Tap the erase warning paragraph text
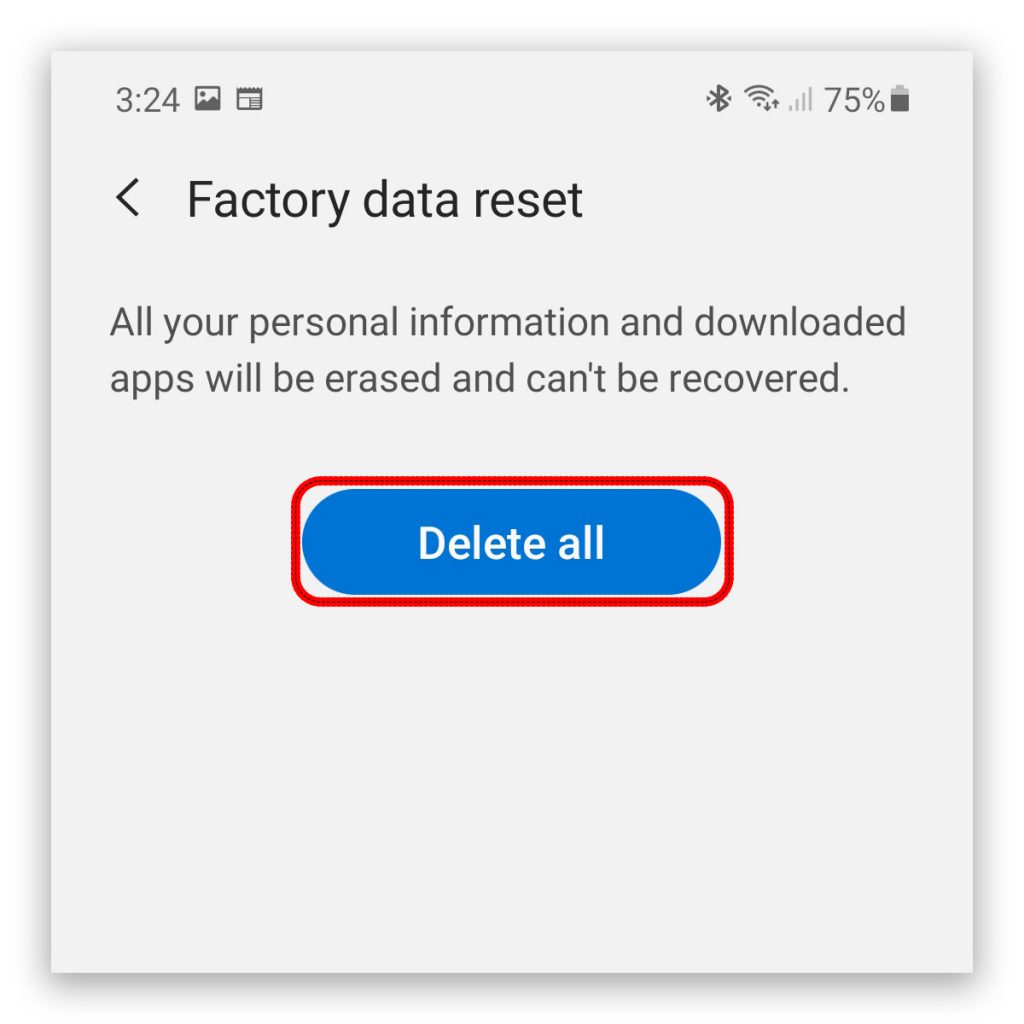 [507, 350]
